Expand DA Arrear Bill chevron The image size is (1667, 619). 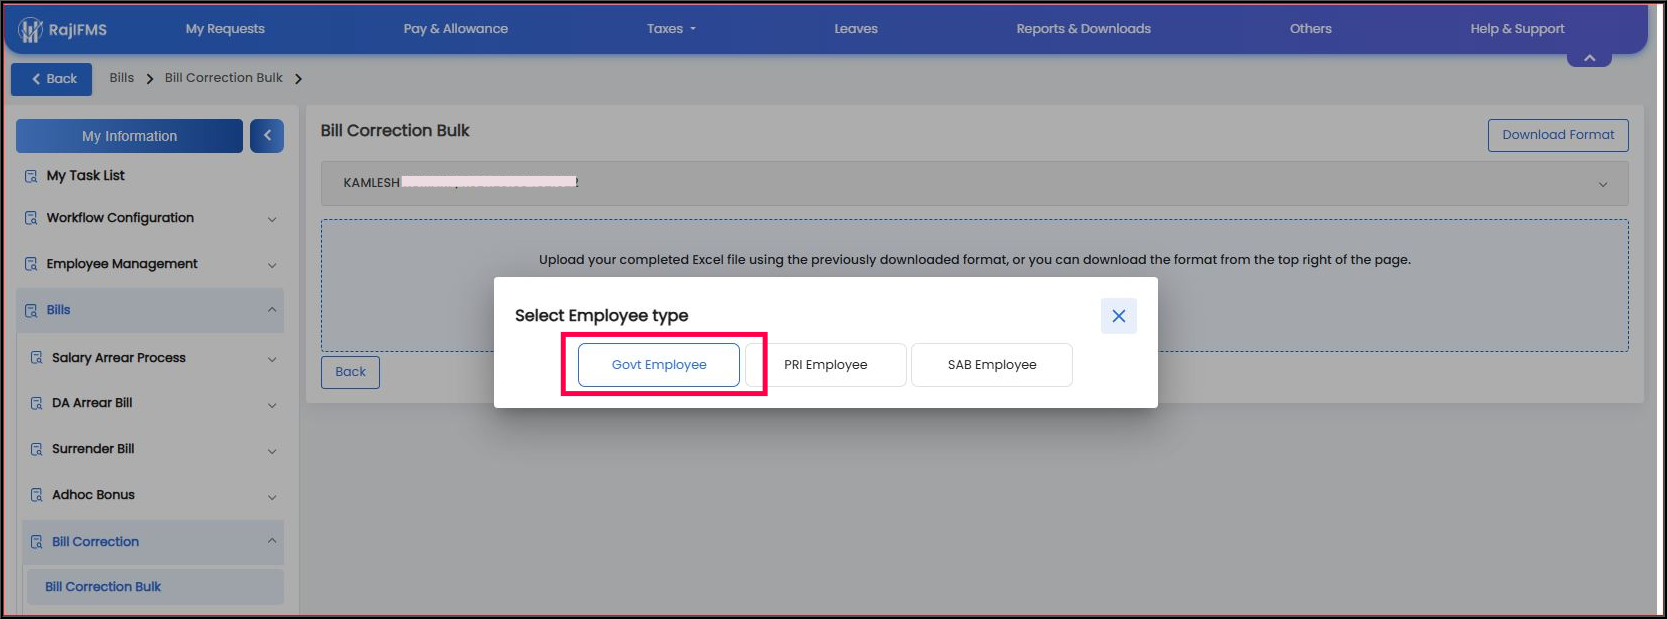272,405
